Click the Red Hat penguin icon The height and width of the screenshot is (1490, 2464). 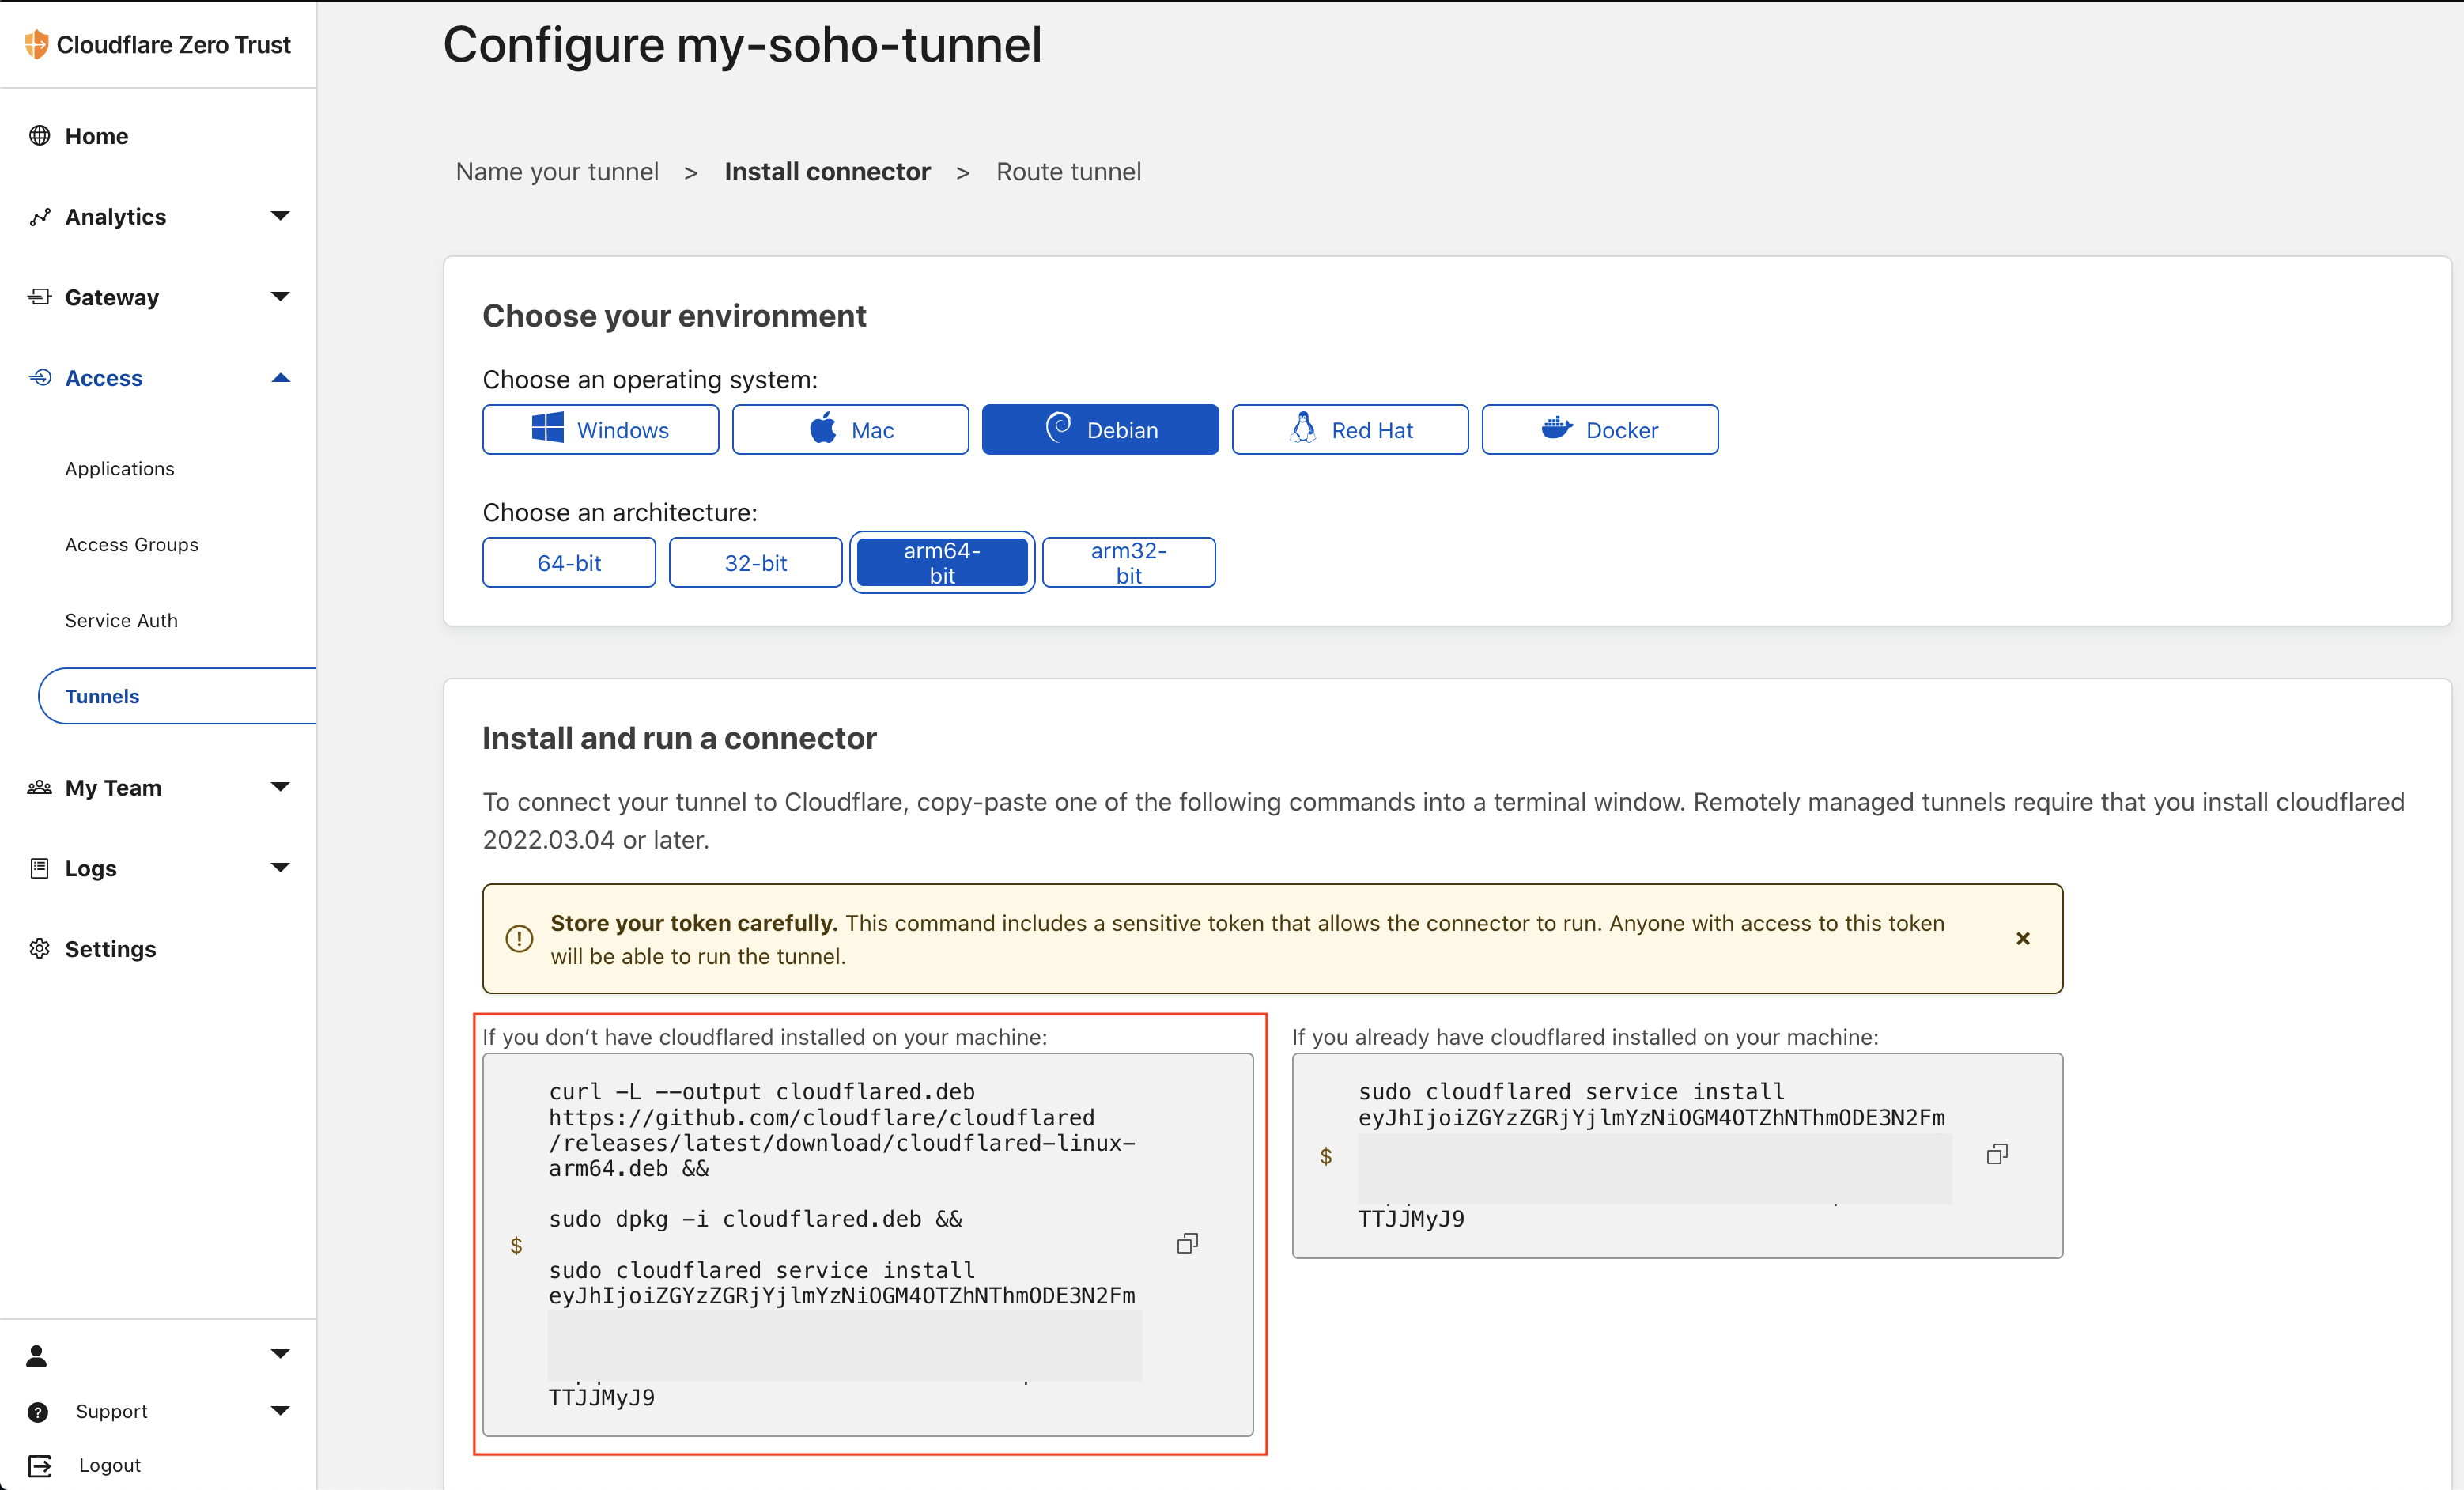click(x=1303, y=427)
